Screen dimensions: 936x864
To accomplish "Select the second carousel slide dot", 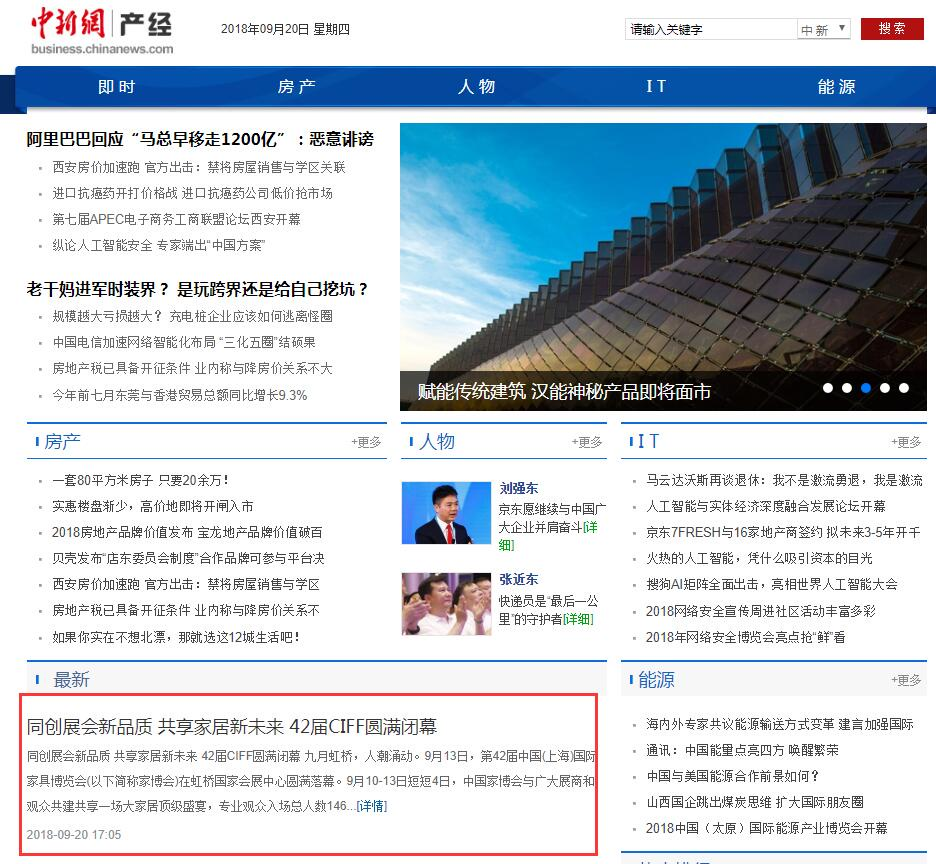I will tap(846, 388).
